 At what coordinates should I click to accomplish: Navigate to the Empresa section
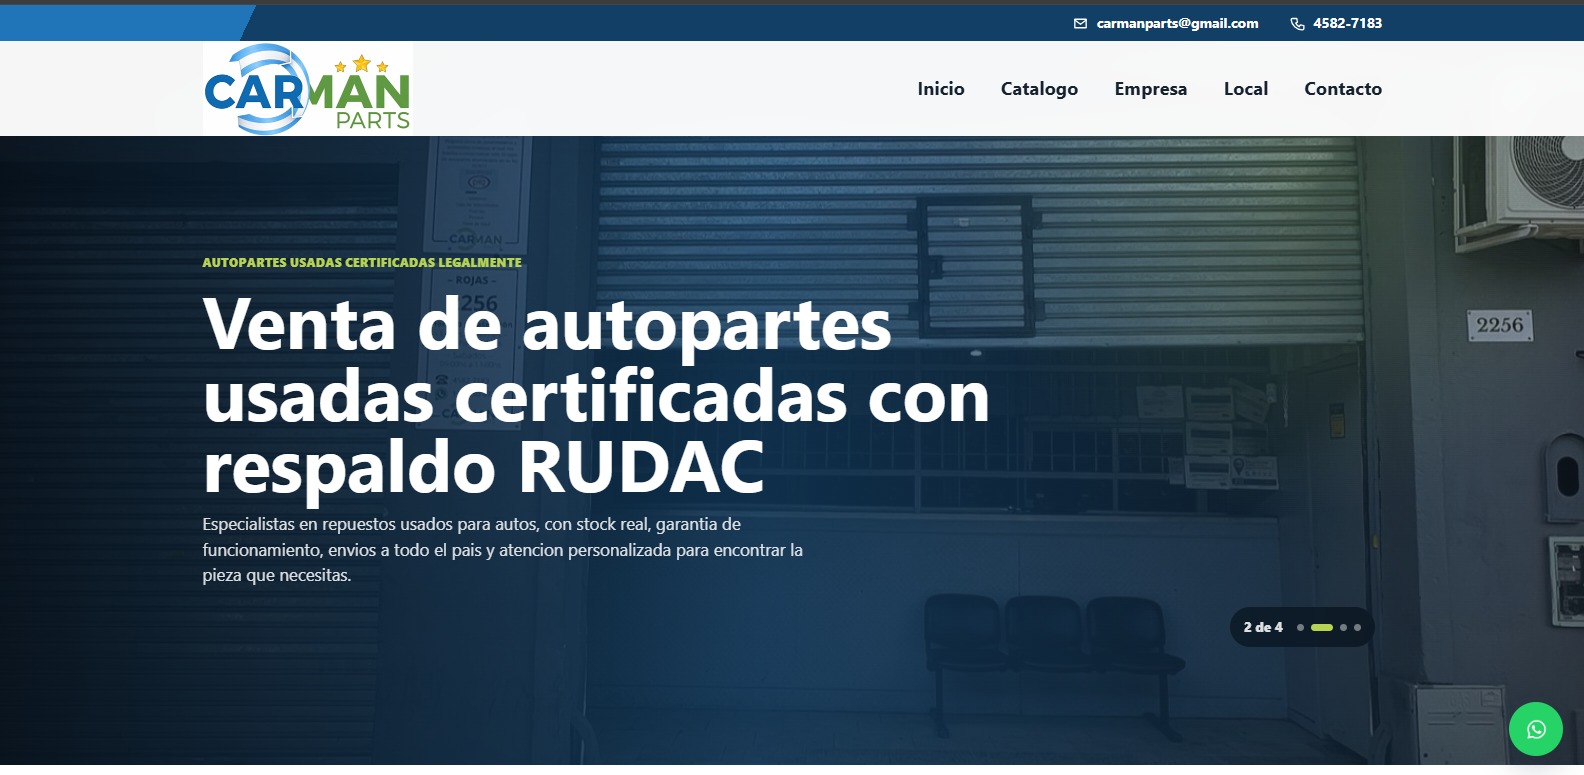click(x=1151, y=89)
